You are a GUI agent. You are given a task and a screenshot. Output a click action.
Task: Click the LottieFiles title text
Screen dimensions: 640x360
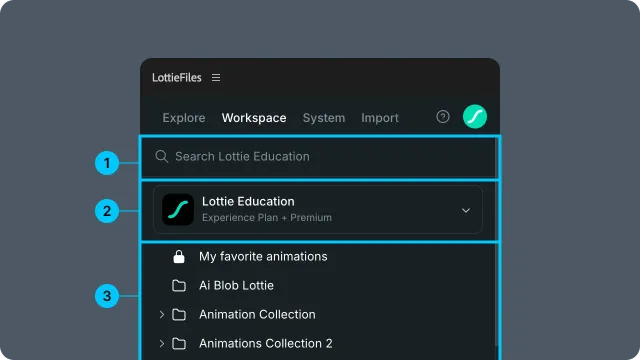[x=177, y=78]
